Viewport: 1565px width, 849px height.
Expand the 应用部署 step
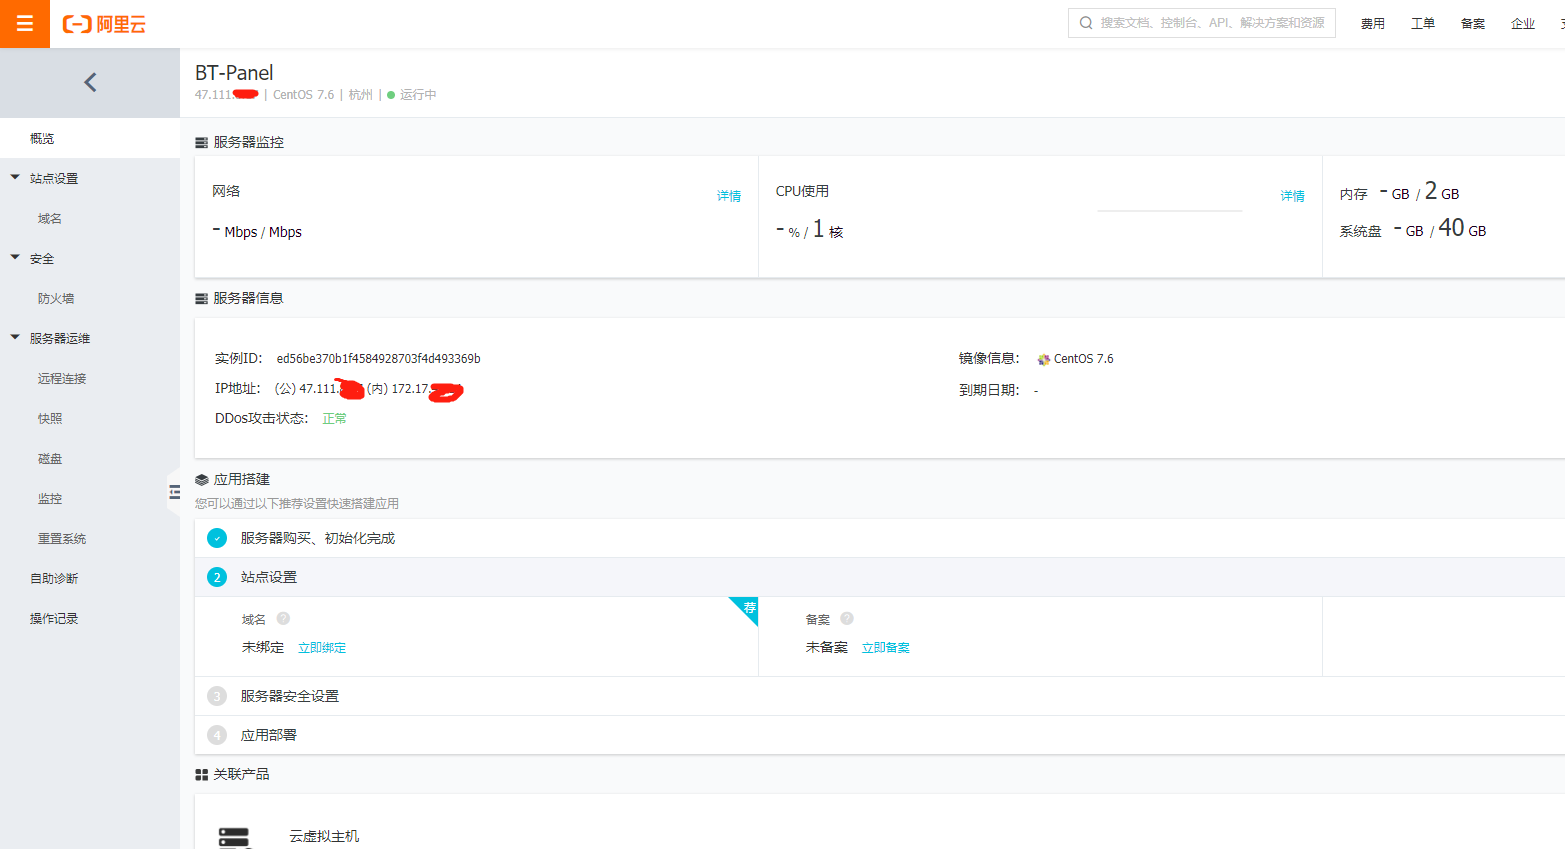click(x=880, y=735)
